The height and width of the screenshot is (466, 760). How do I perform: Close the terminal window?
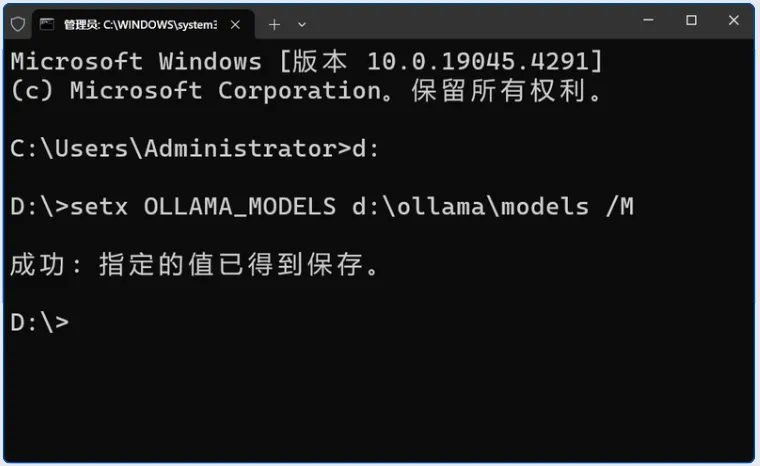[736, 21]
